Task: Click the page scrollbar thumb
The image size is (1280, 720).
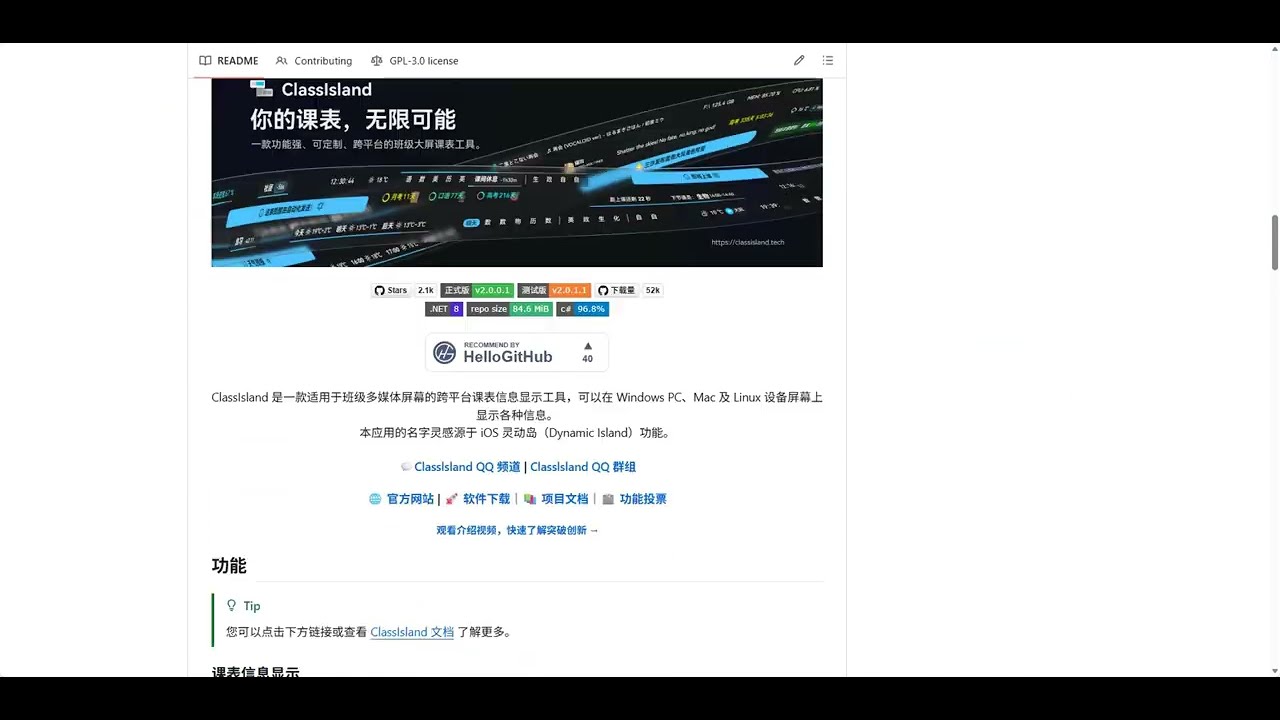Action: pos(1275,242)
